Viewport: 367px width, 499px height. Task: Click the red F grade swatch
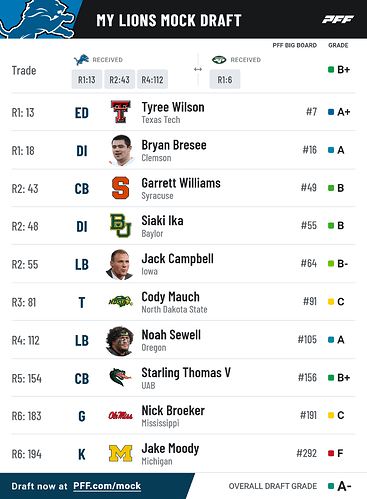331,453
